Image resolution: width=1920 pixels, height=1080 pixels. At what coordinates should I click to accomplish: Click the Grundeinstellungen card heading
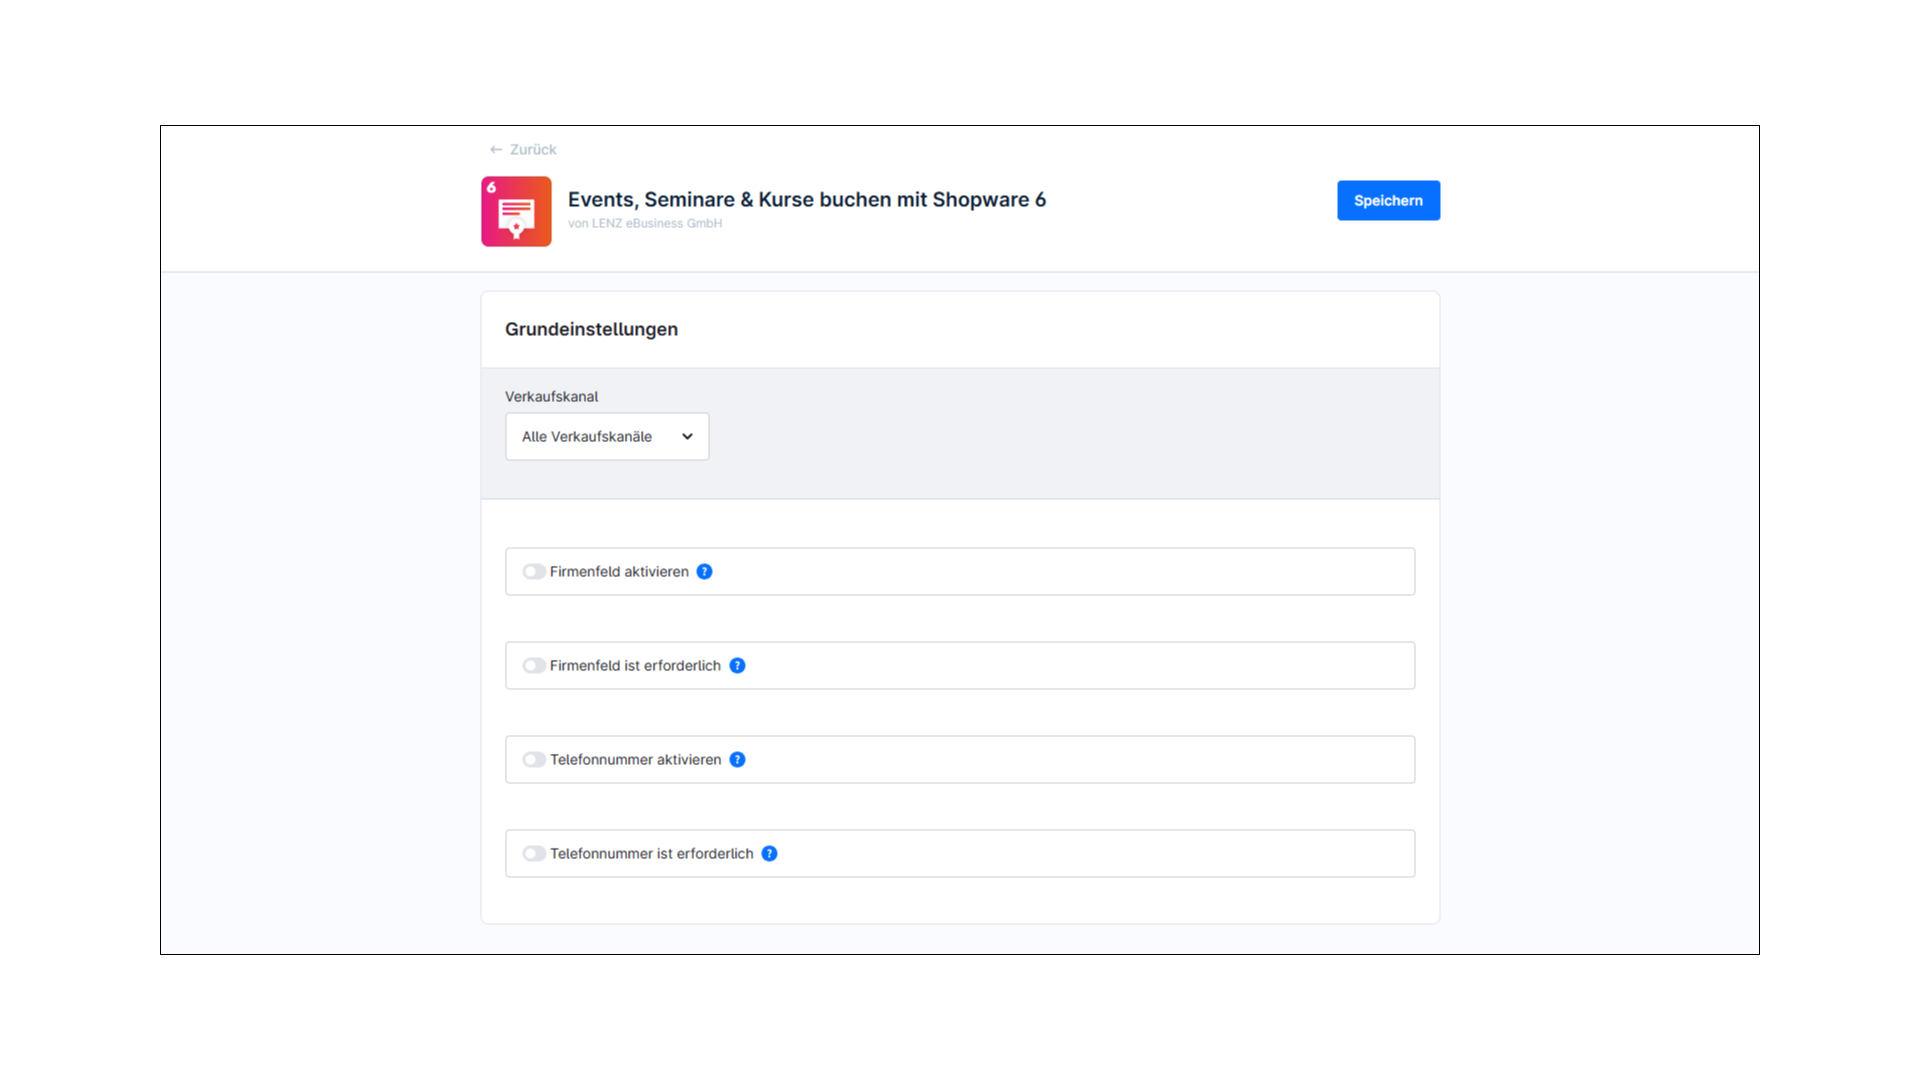[591, 330]
